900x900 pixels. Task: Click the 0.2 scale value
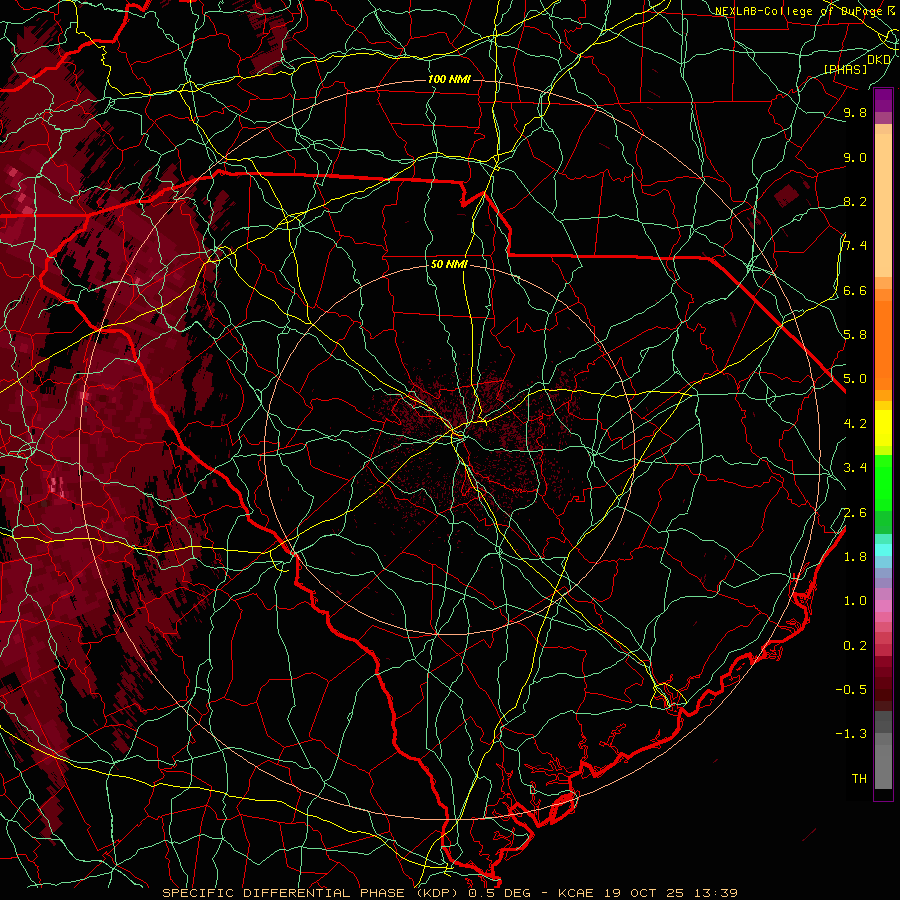click(855, 646)
